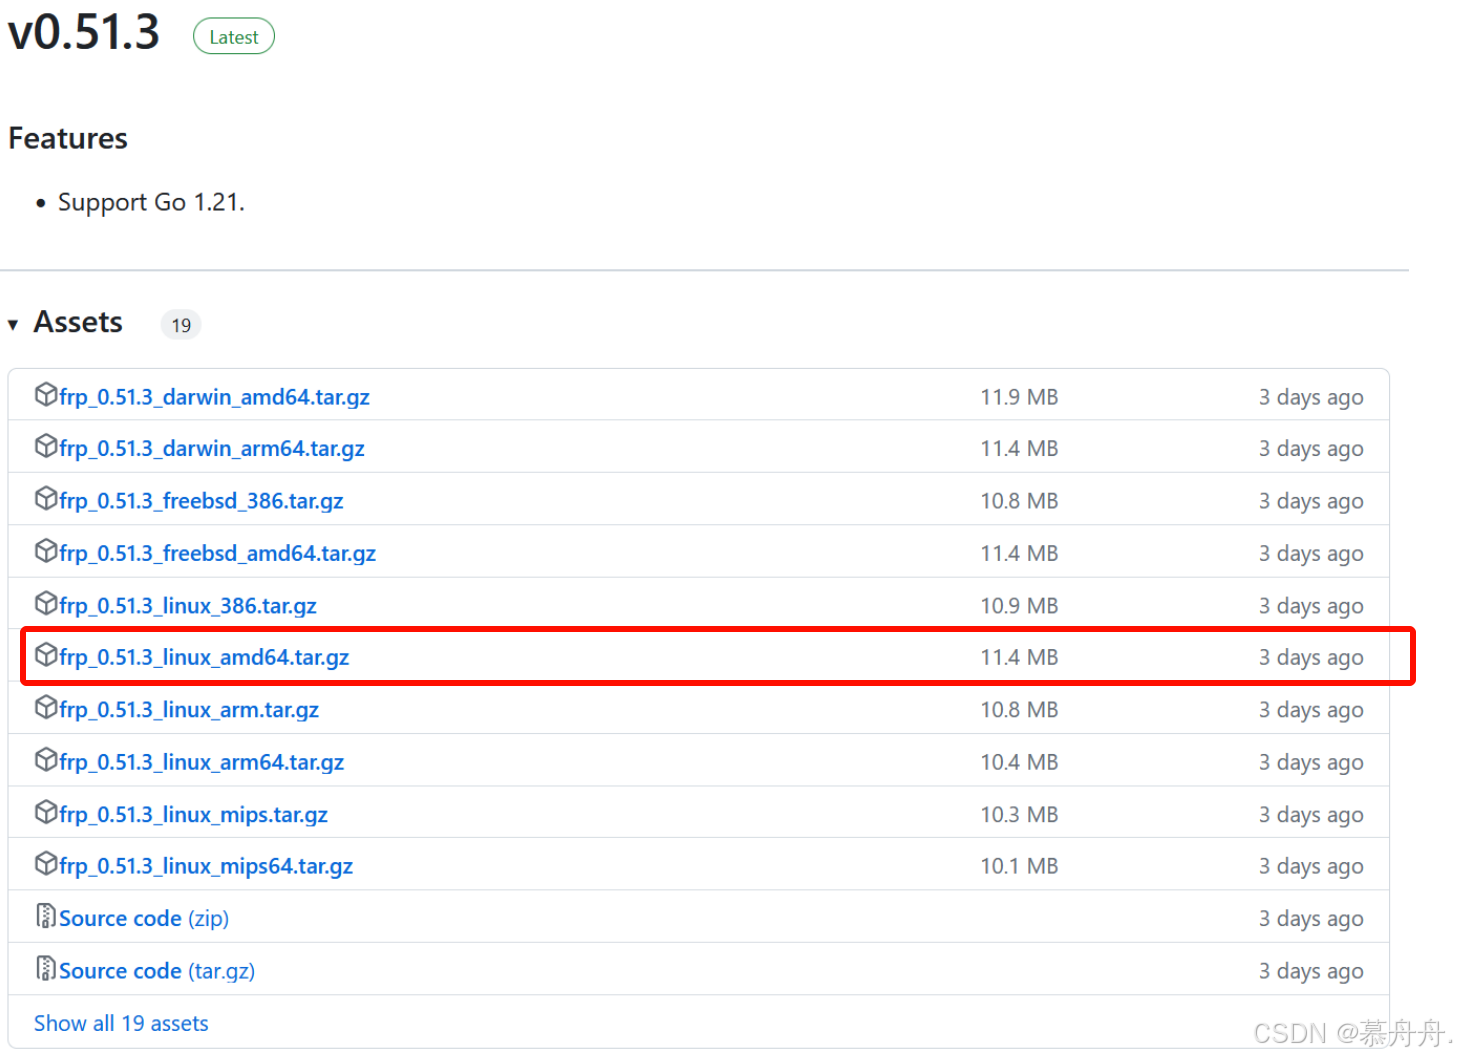Click 11.9 MB size of darwin_amd64
Image resolution: width=1458 pixels, height=1059 pixels.
click(x=1019, y=397)
